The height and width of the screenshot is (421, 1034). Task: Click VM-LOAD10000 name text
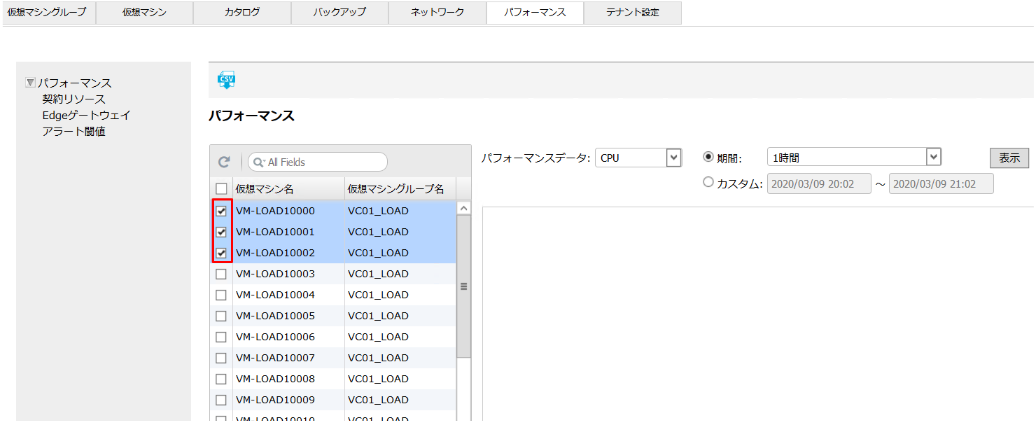275,211
